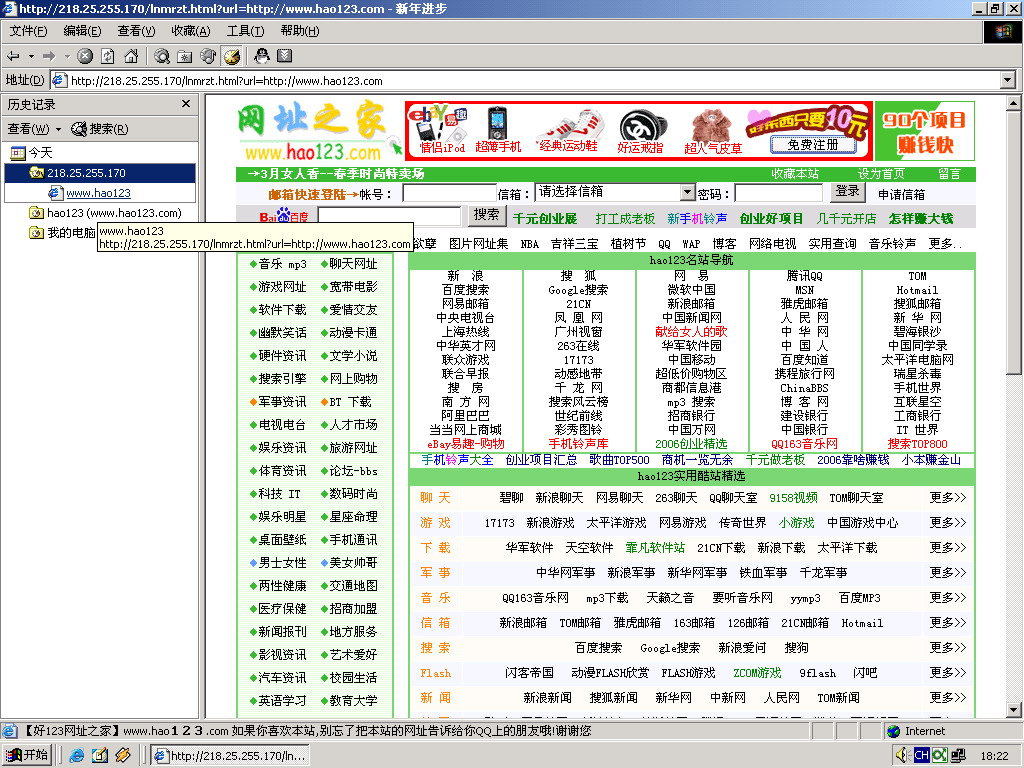Expand the 我的电脑 history folder

point(62,232)
